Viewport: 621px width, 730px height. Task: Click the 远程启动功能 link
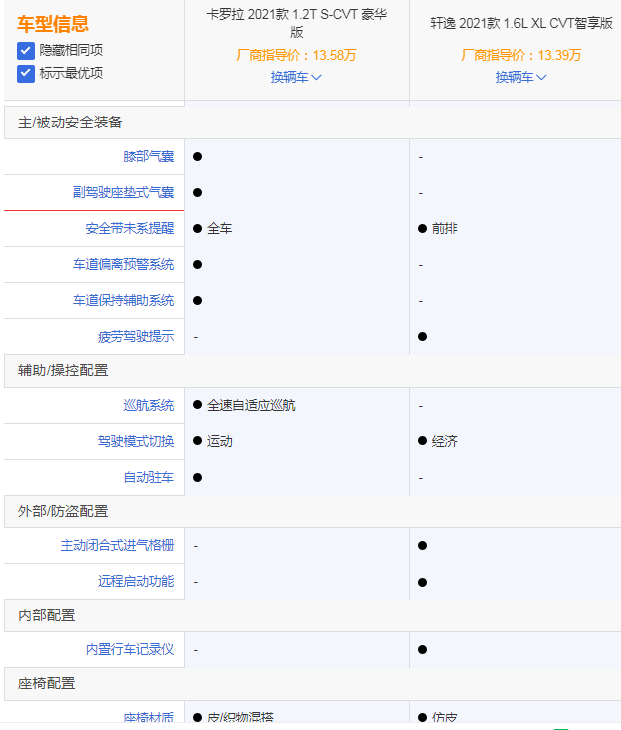coord(135,581)
